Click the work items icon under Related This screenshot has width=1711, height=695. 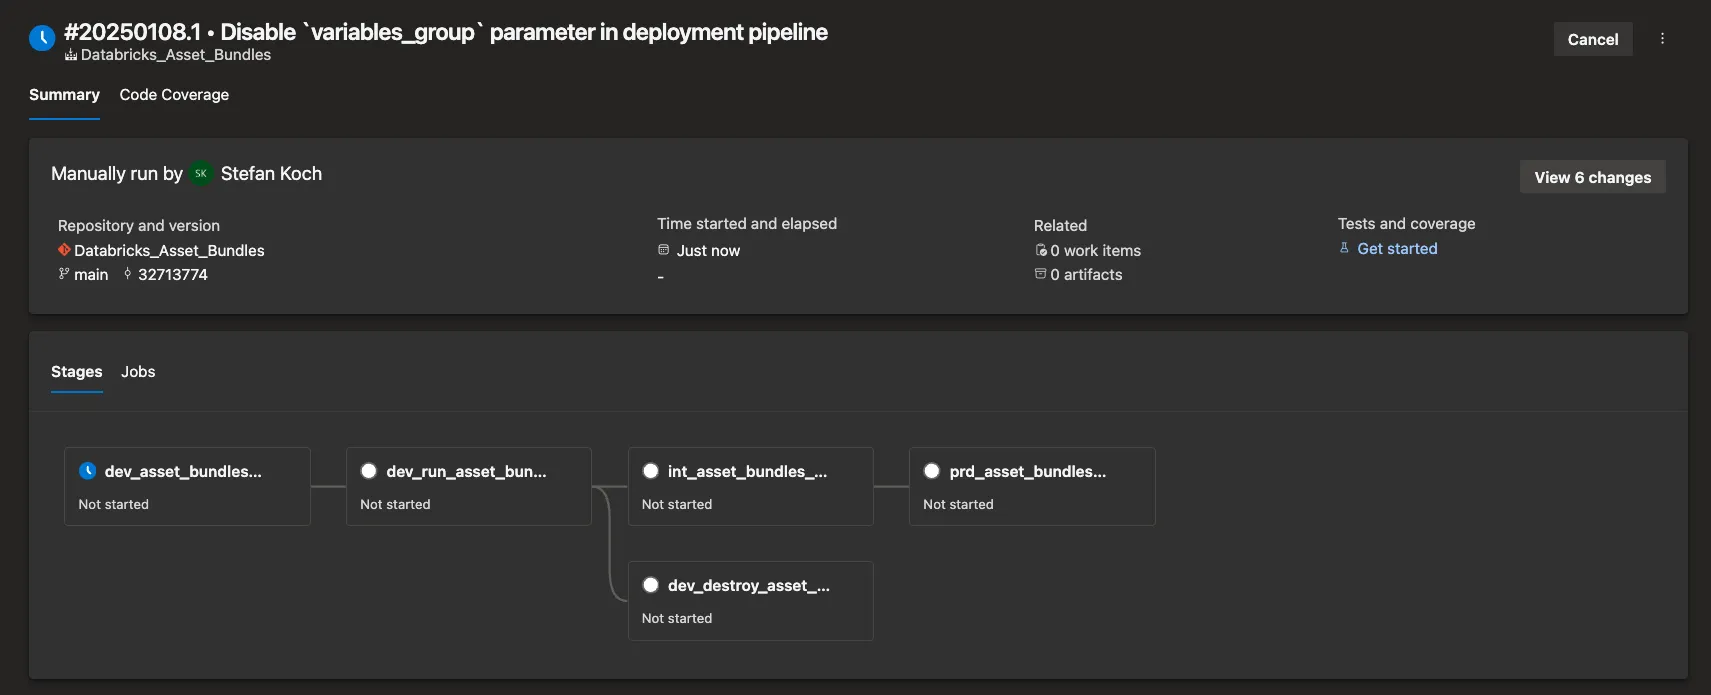point(1041,250)
